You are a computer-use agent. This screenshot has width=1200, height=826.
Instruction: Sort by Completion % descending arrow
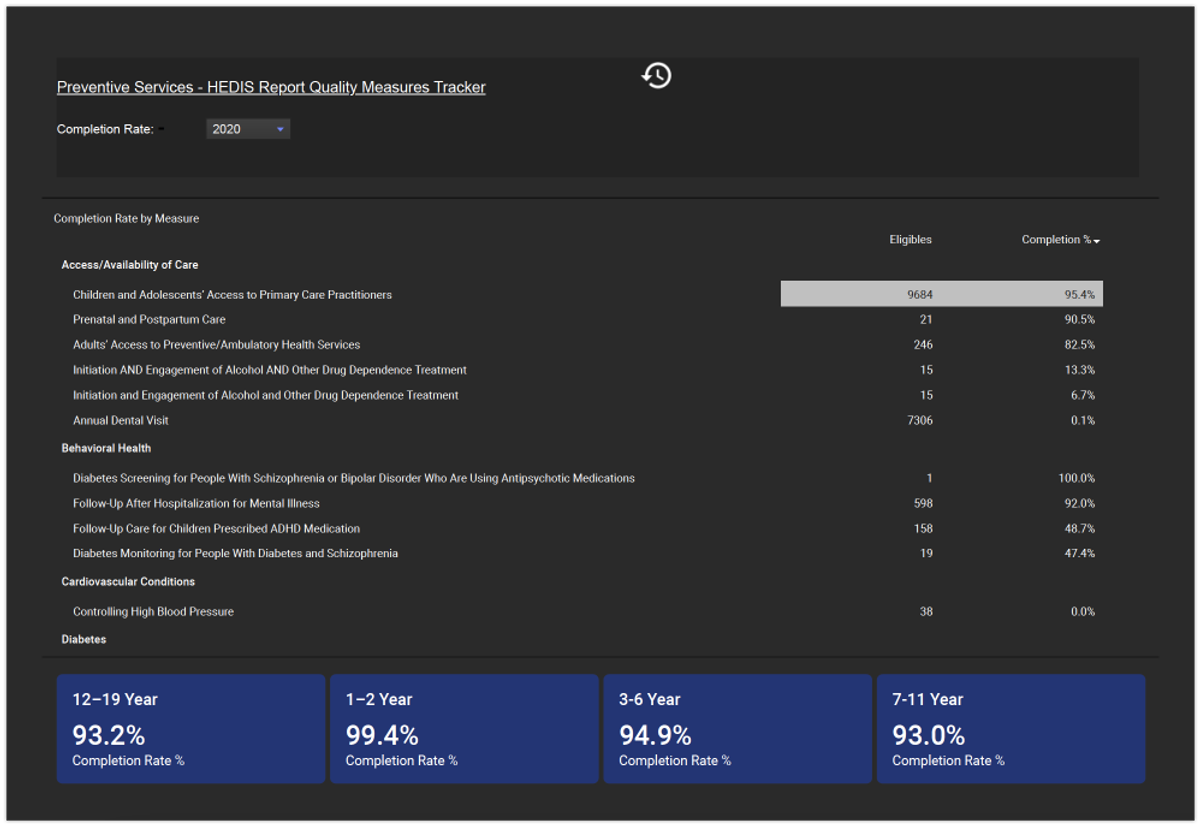coord(1097,241)
